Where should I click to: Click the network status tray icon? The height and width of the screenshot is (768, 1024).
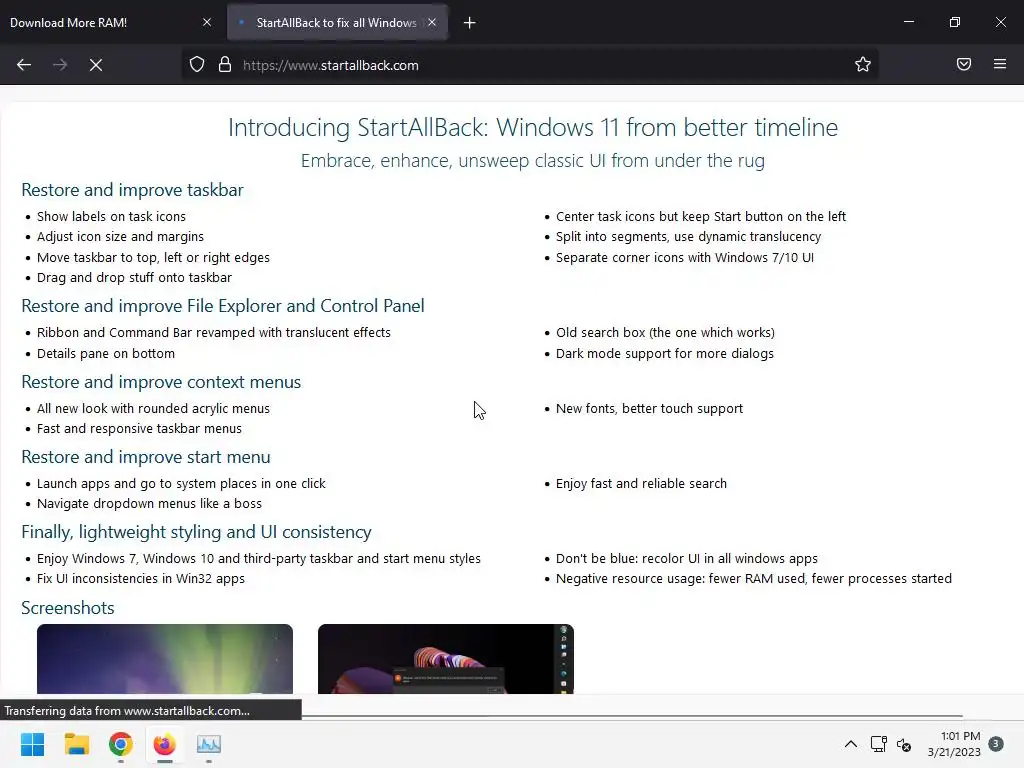pyautogui.click(x=878, y=744)
